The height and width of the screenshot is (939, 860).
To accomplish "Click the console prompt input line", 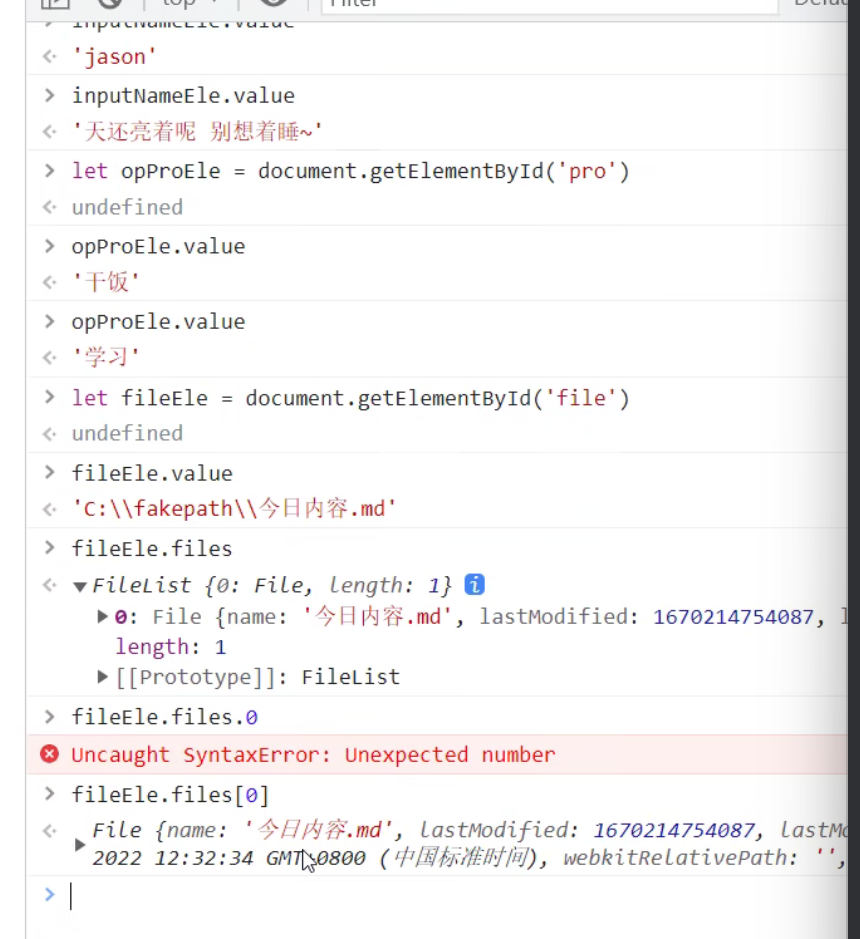I will (x=437, y=896).
